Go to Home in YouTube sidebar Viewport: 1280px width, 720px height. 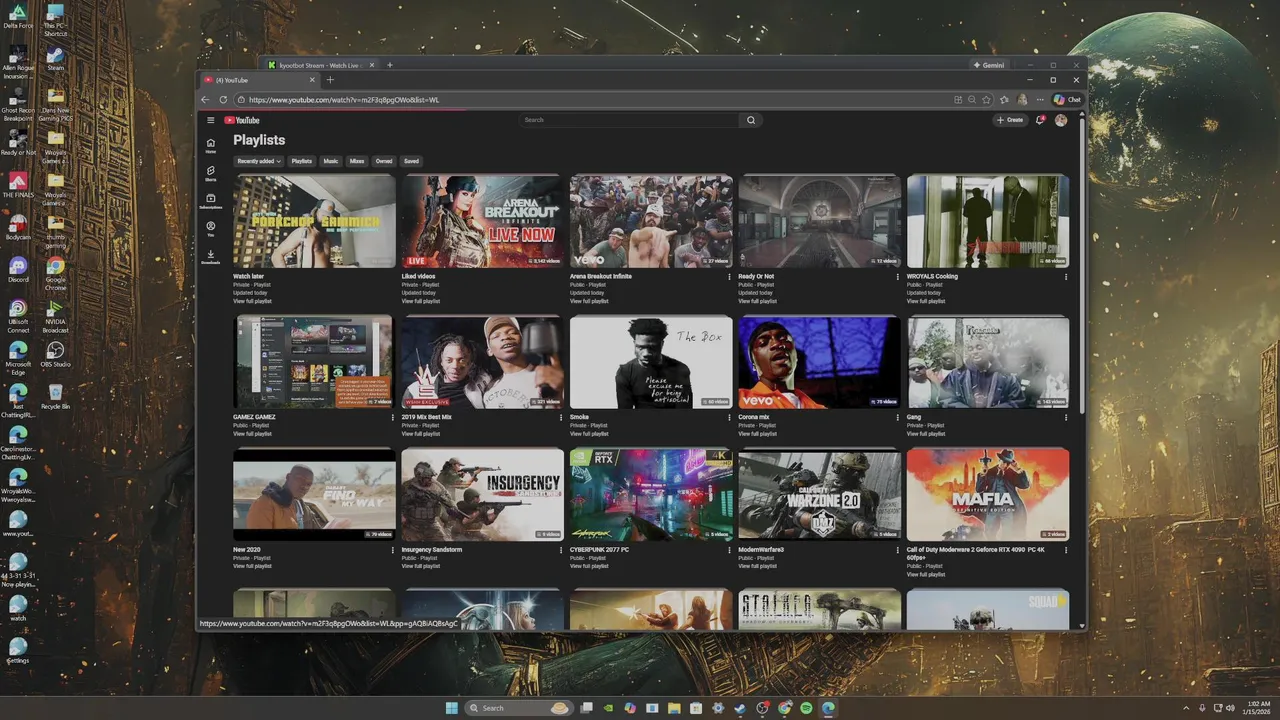coord(211,145)
